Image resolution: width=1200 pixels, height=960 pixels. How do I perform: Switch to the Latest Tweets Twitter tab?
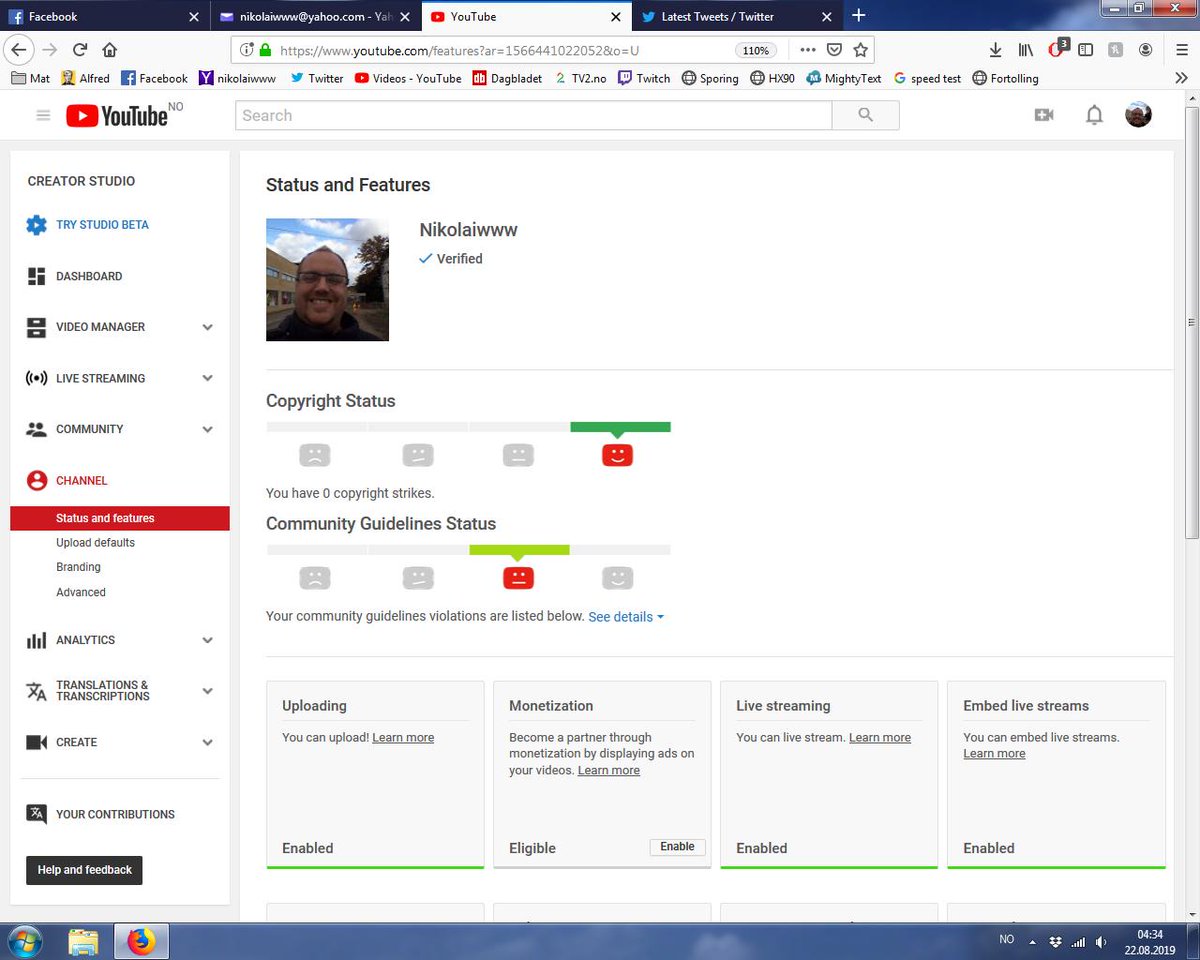[736, 16]
